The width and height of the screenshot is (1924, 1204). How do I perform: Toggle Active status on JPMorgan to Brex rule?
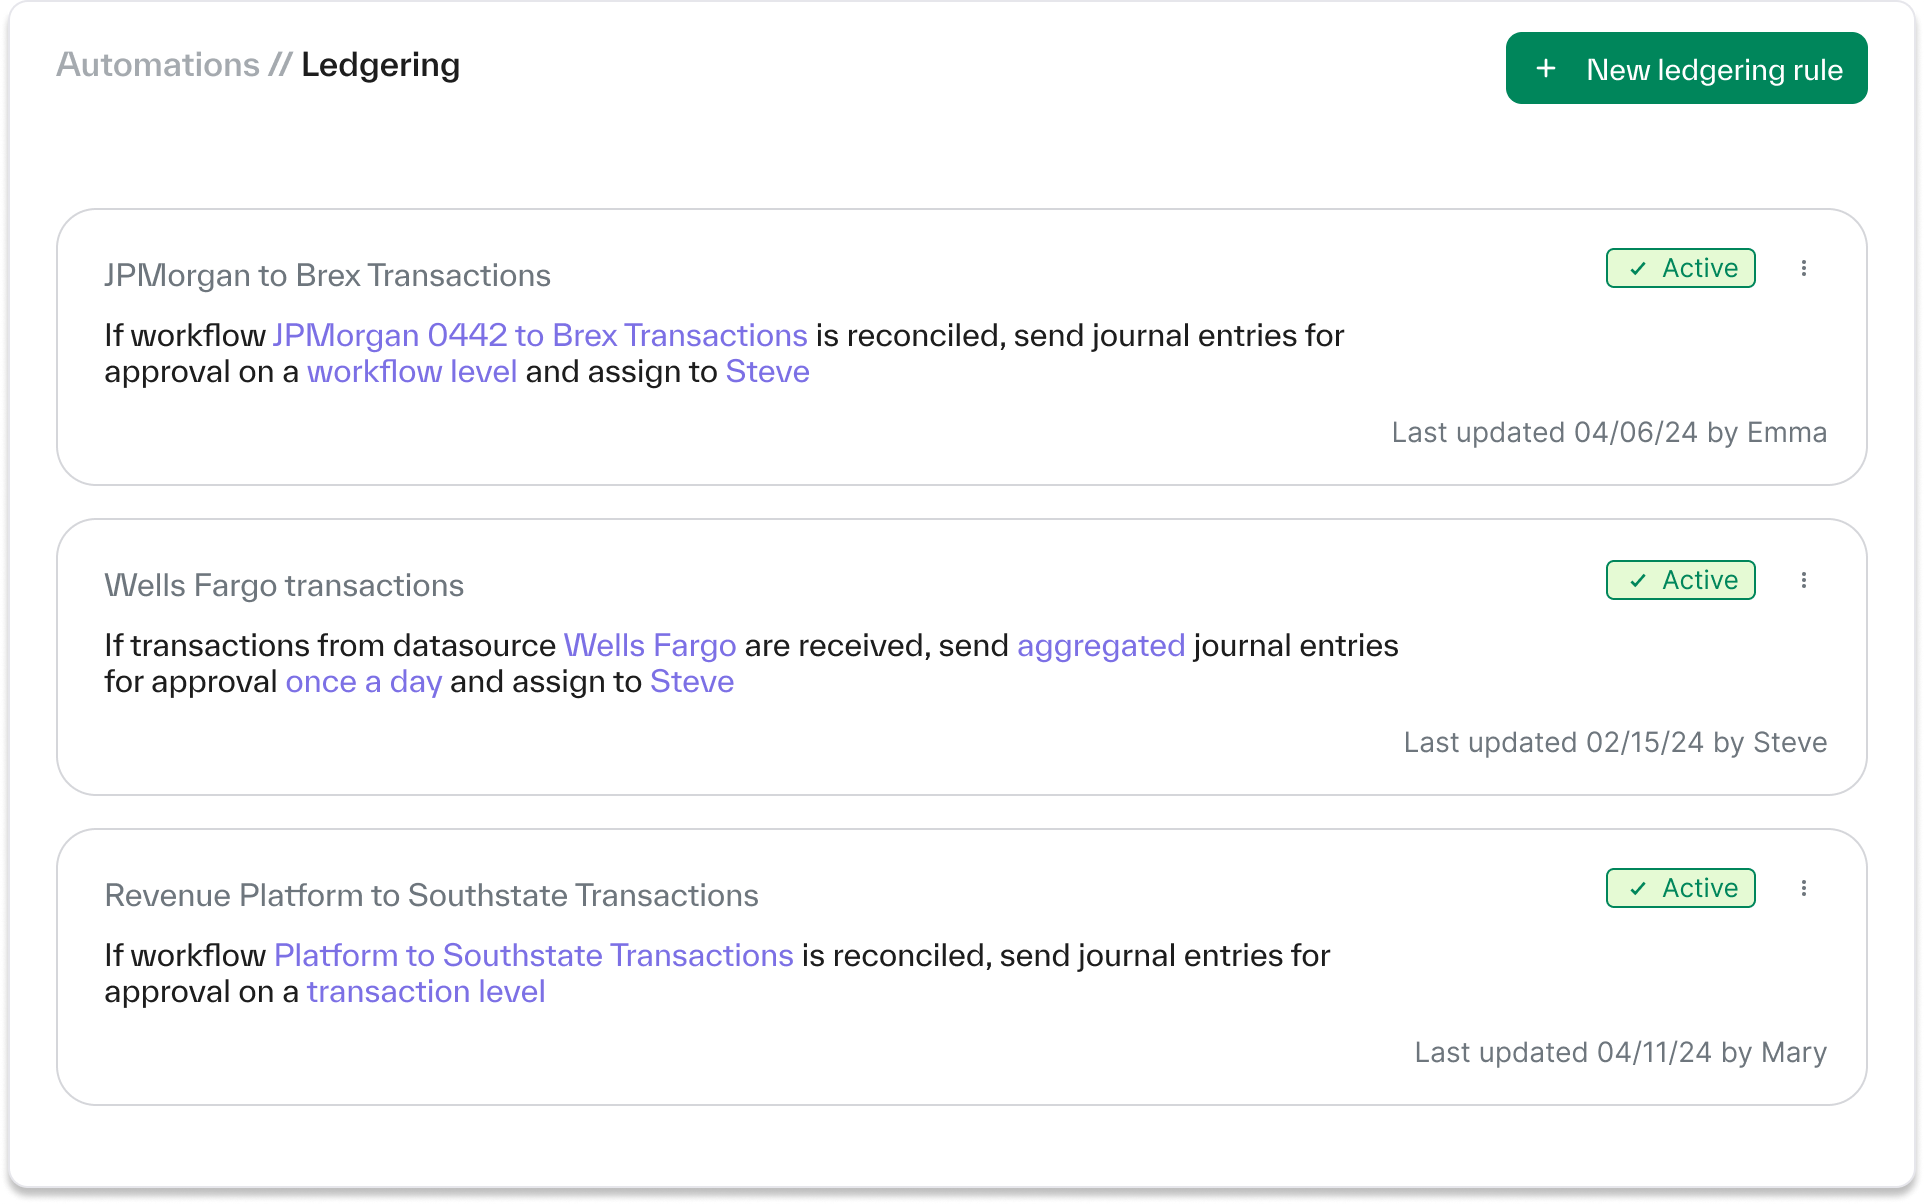[x=1681, y=268]
